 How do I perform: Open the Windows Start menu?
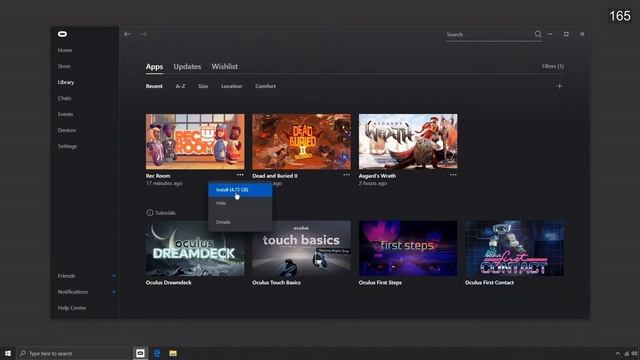tap(8, 353)
